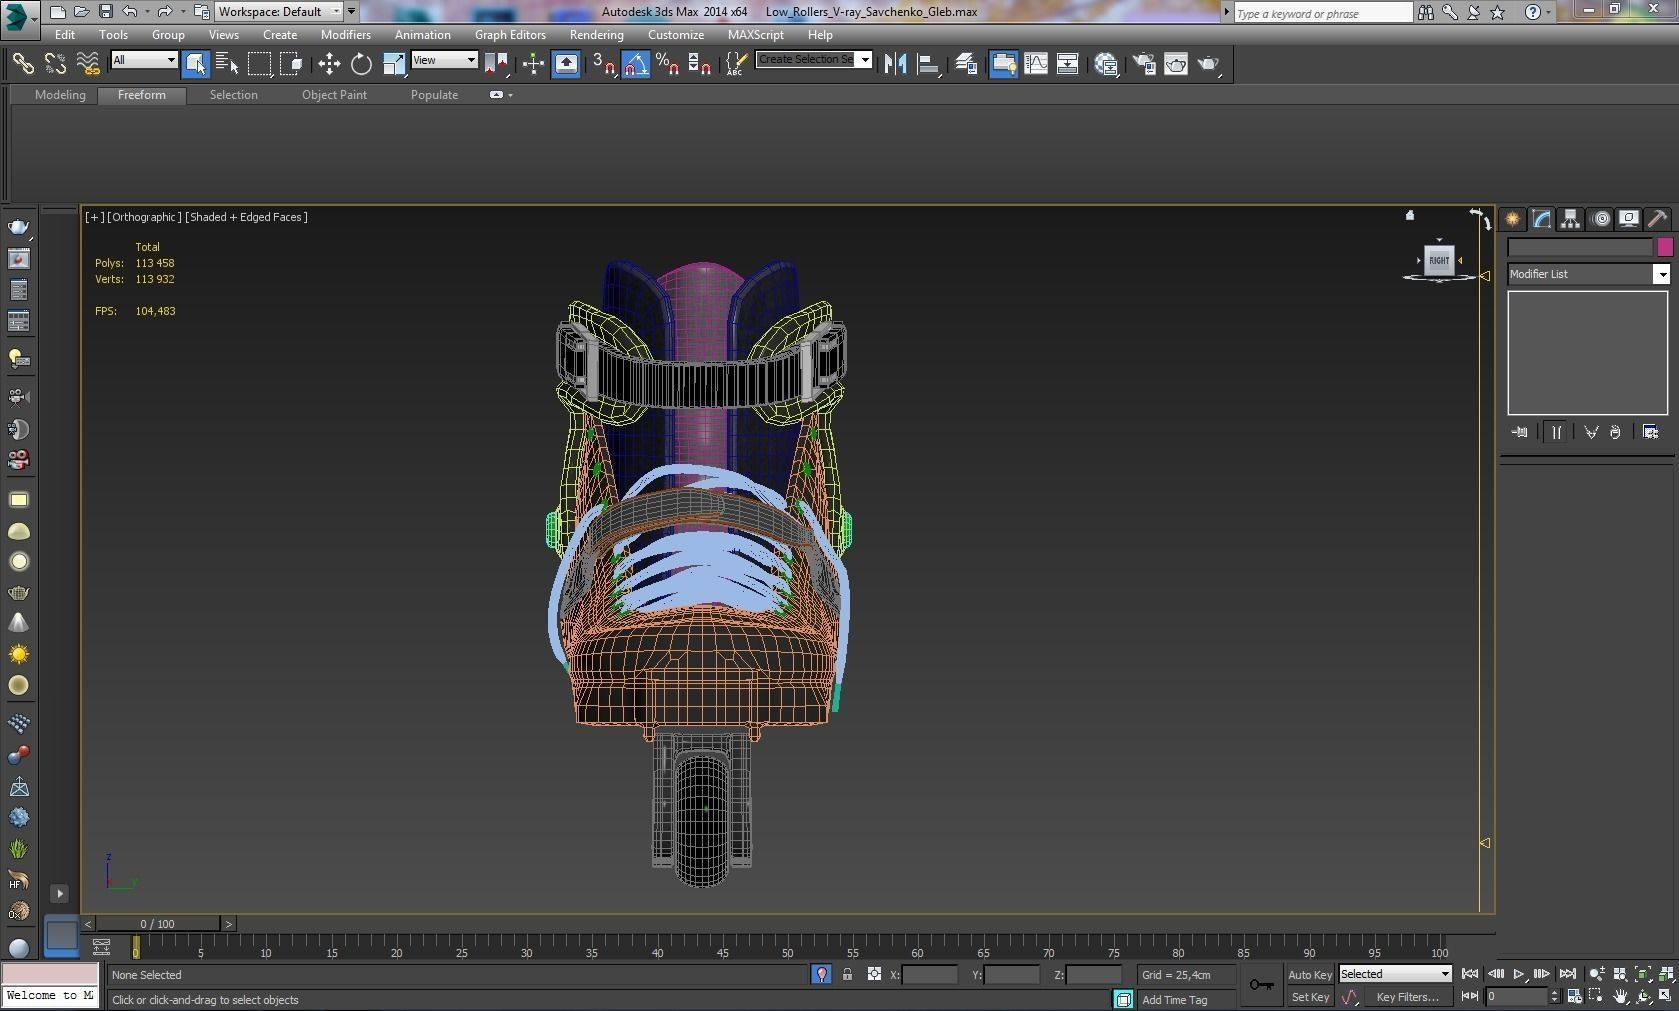Screen dimensions: 1679x1011
Task: Toggle Angle Snap button
Action: 636,64
